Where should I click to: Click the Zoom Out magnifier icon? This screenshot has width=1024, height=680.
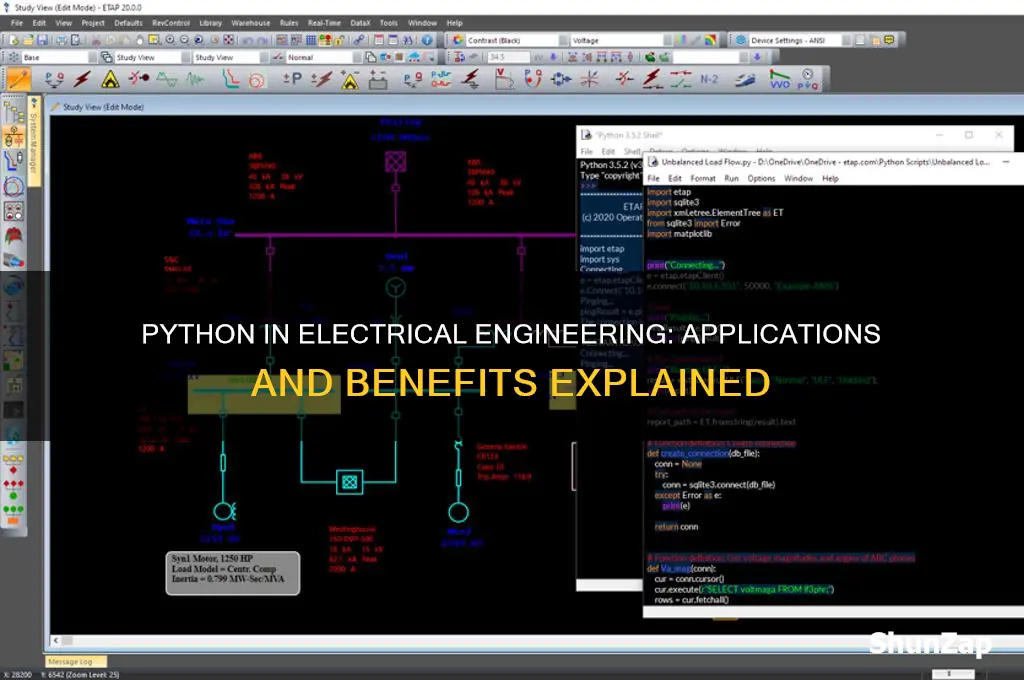(184, 40)
